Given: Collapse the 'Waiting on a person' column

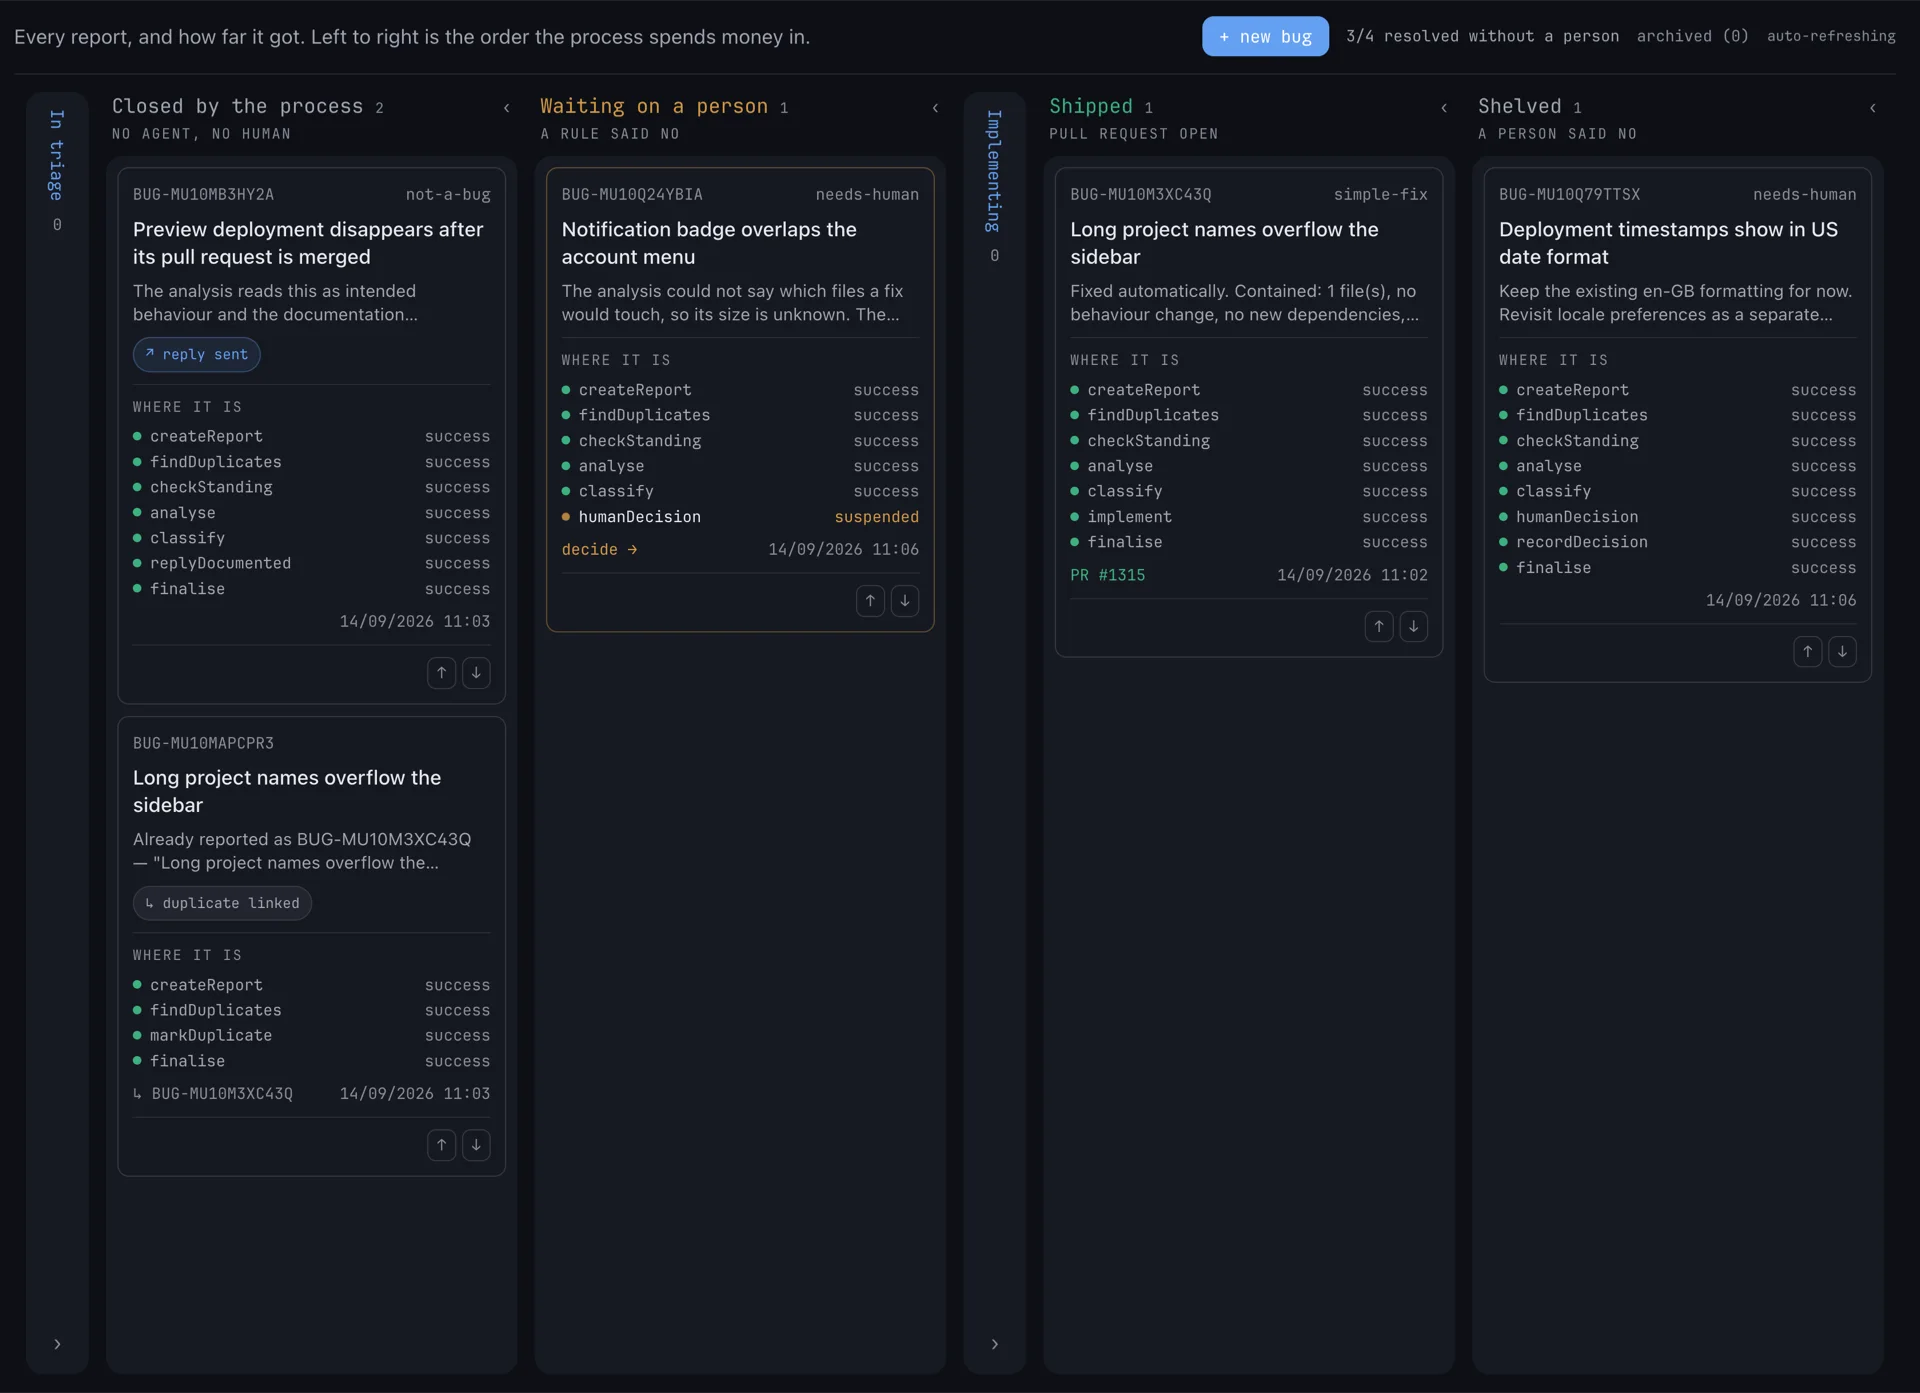Looking at the screenshot, I should point(935,108).
